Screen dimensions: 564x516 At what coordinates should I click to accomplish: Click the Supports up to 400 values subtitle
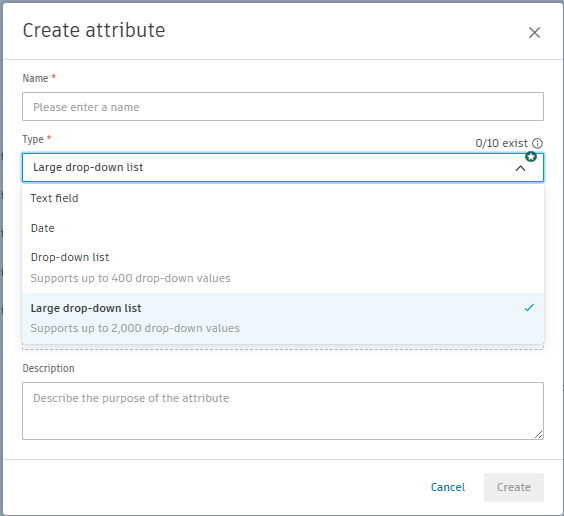(x=130, y=278)
